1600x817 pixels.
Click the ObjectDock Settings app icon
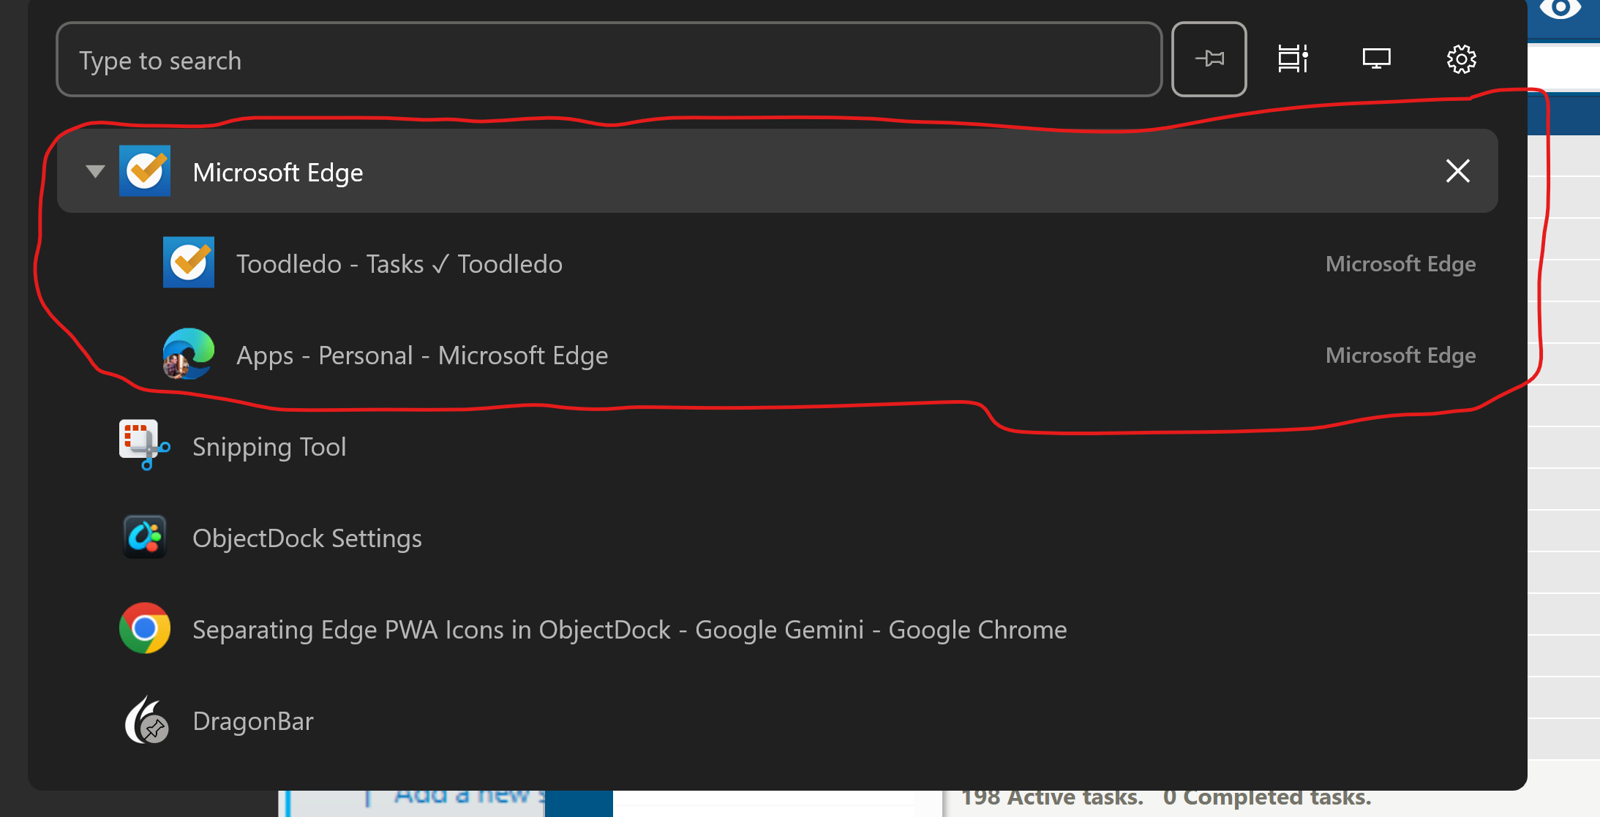tap(145, 537)
